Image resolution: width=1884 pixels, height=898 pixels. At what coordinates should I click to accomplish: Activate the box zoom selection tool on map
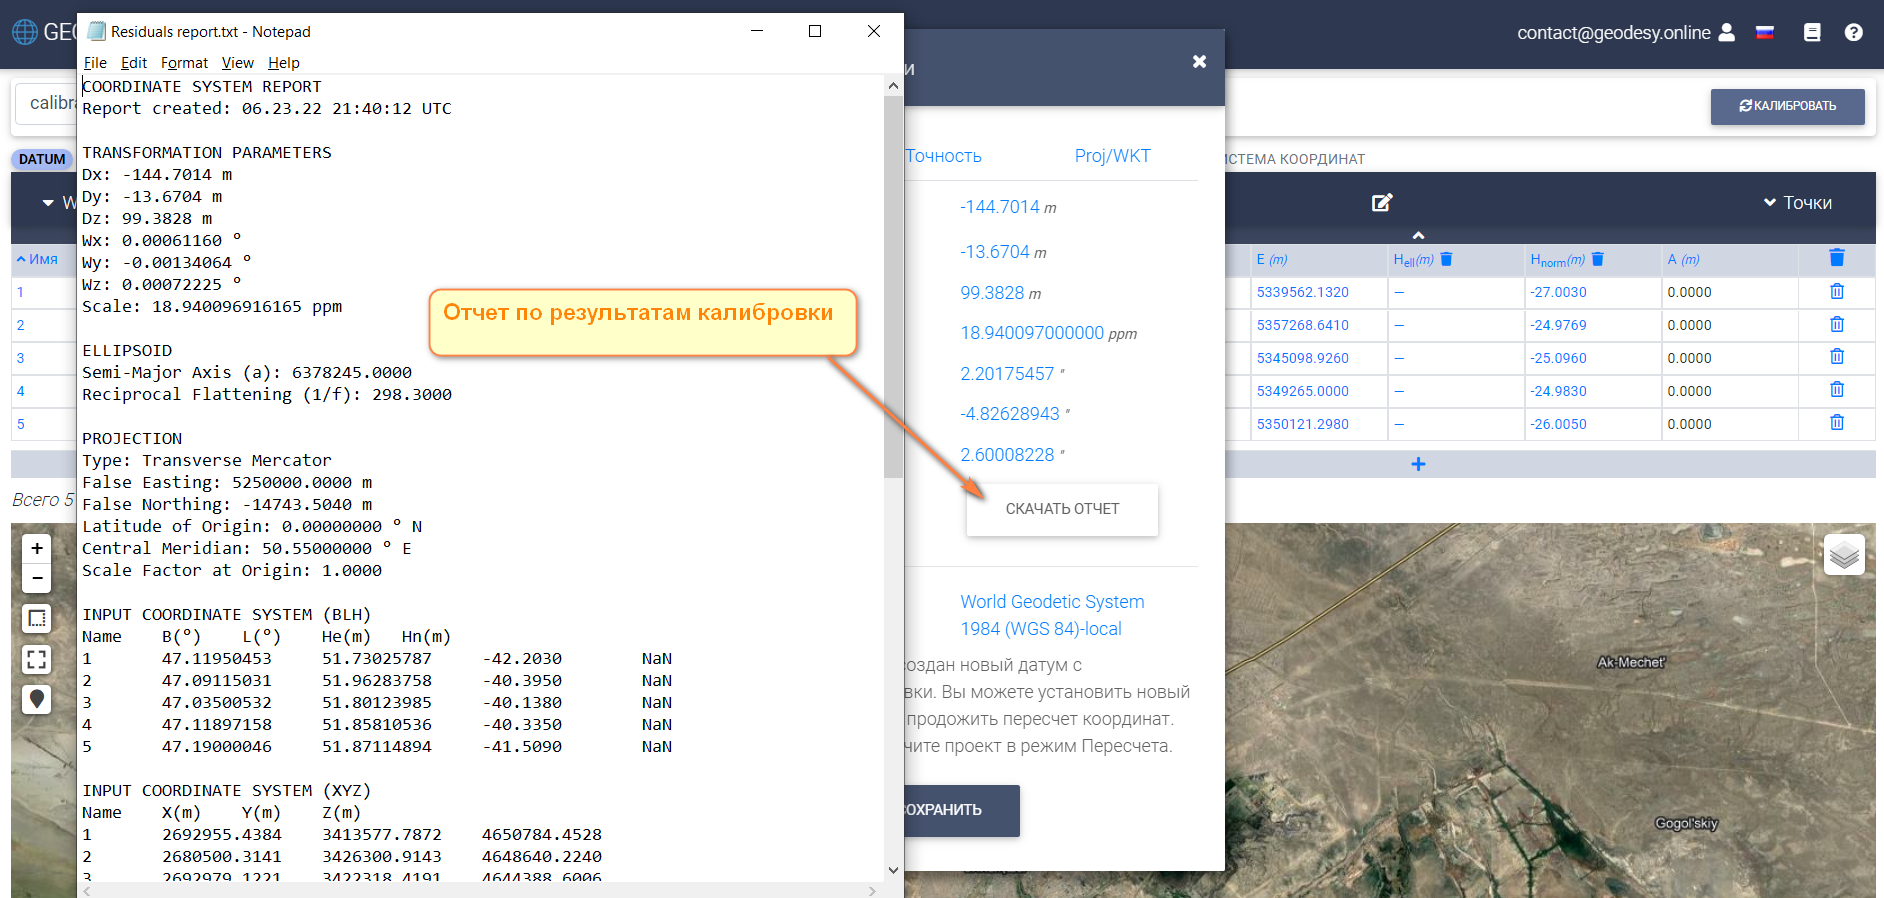(x=37, y=619)
